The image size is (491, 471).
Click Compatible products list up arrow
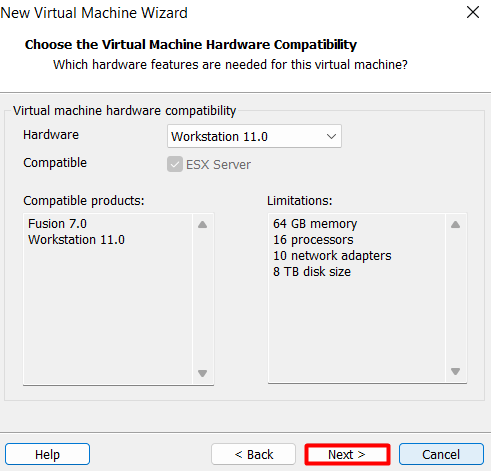click(202, 225)
